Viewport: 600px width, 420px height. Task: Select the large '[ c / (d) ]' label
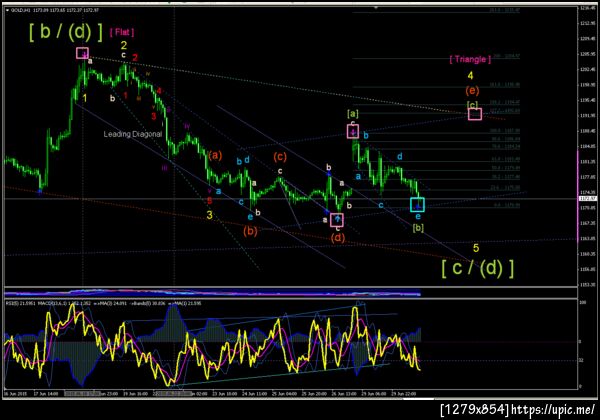[478, 268]
